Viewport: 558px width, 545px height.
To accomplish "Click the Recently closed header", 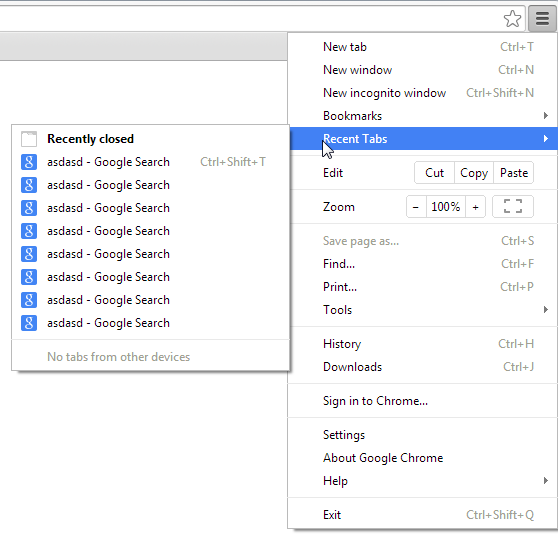I will (90, 139).
